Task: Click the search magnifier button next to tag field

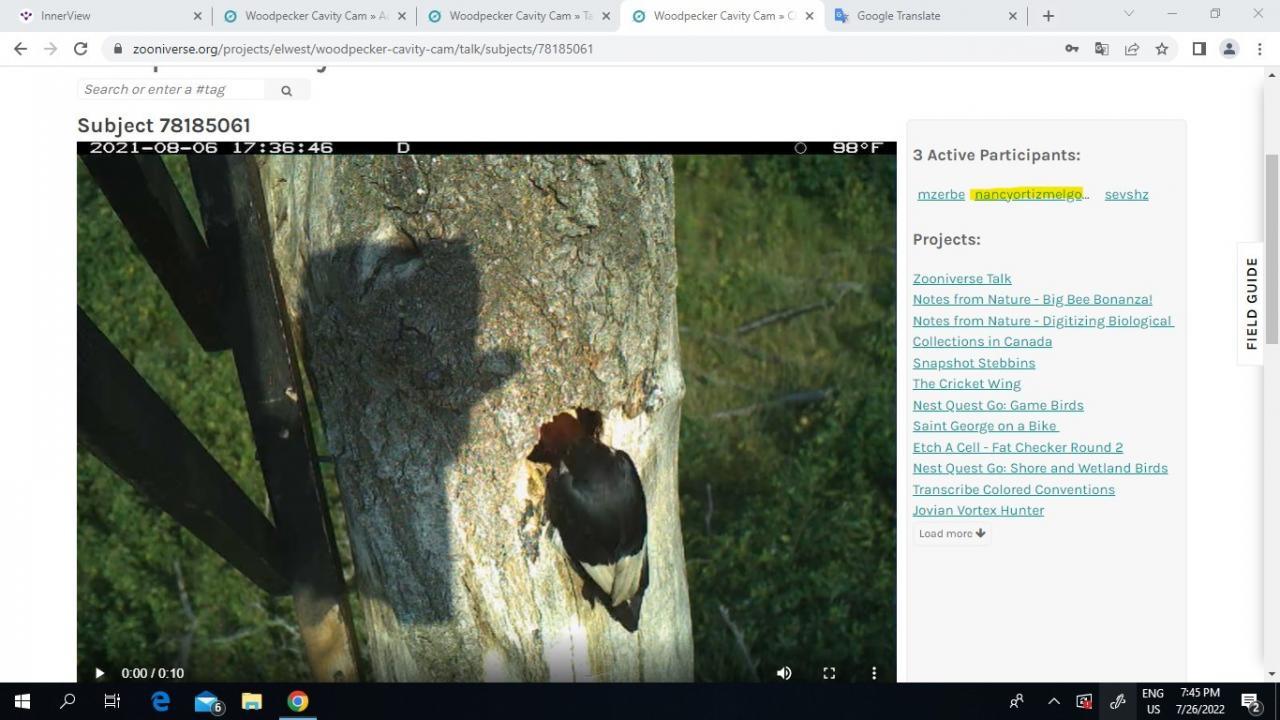Action: 286,90
